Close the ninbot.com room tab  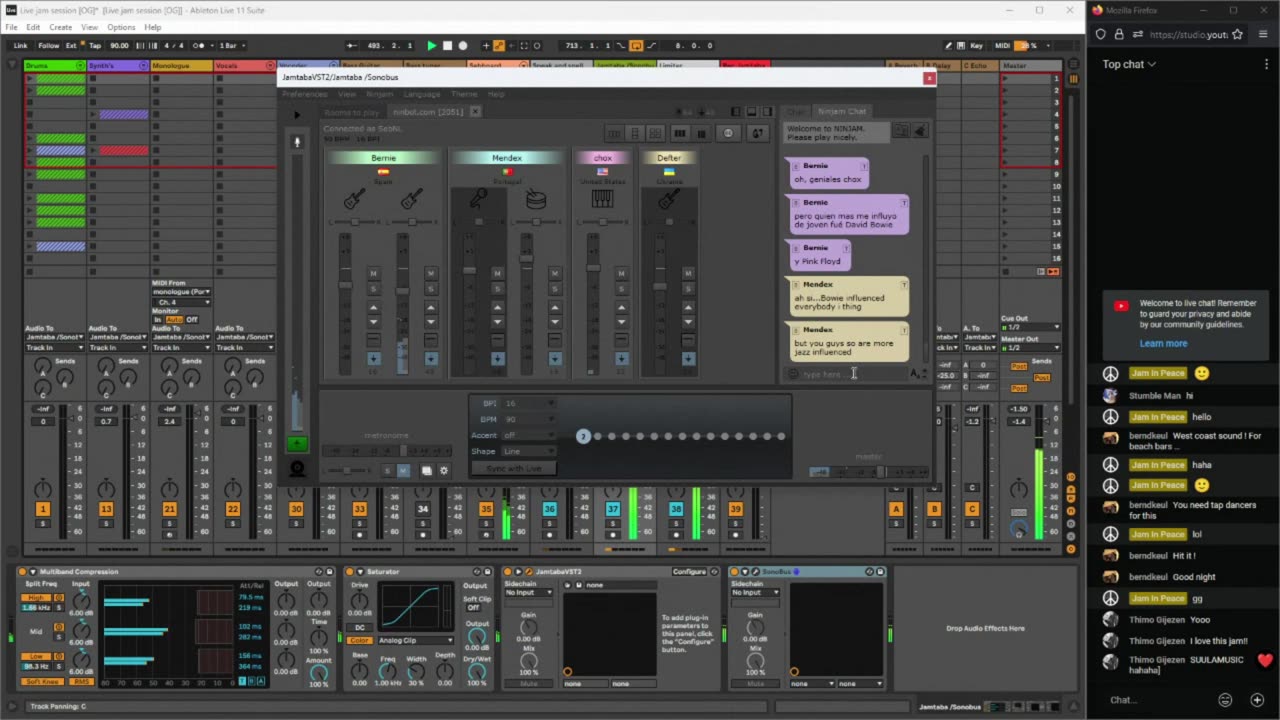click(x=475, y=112)
